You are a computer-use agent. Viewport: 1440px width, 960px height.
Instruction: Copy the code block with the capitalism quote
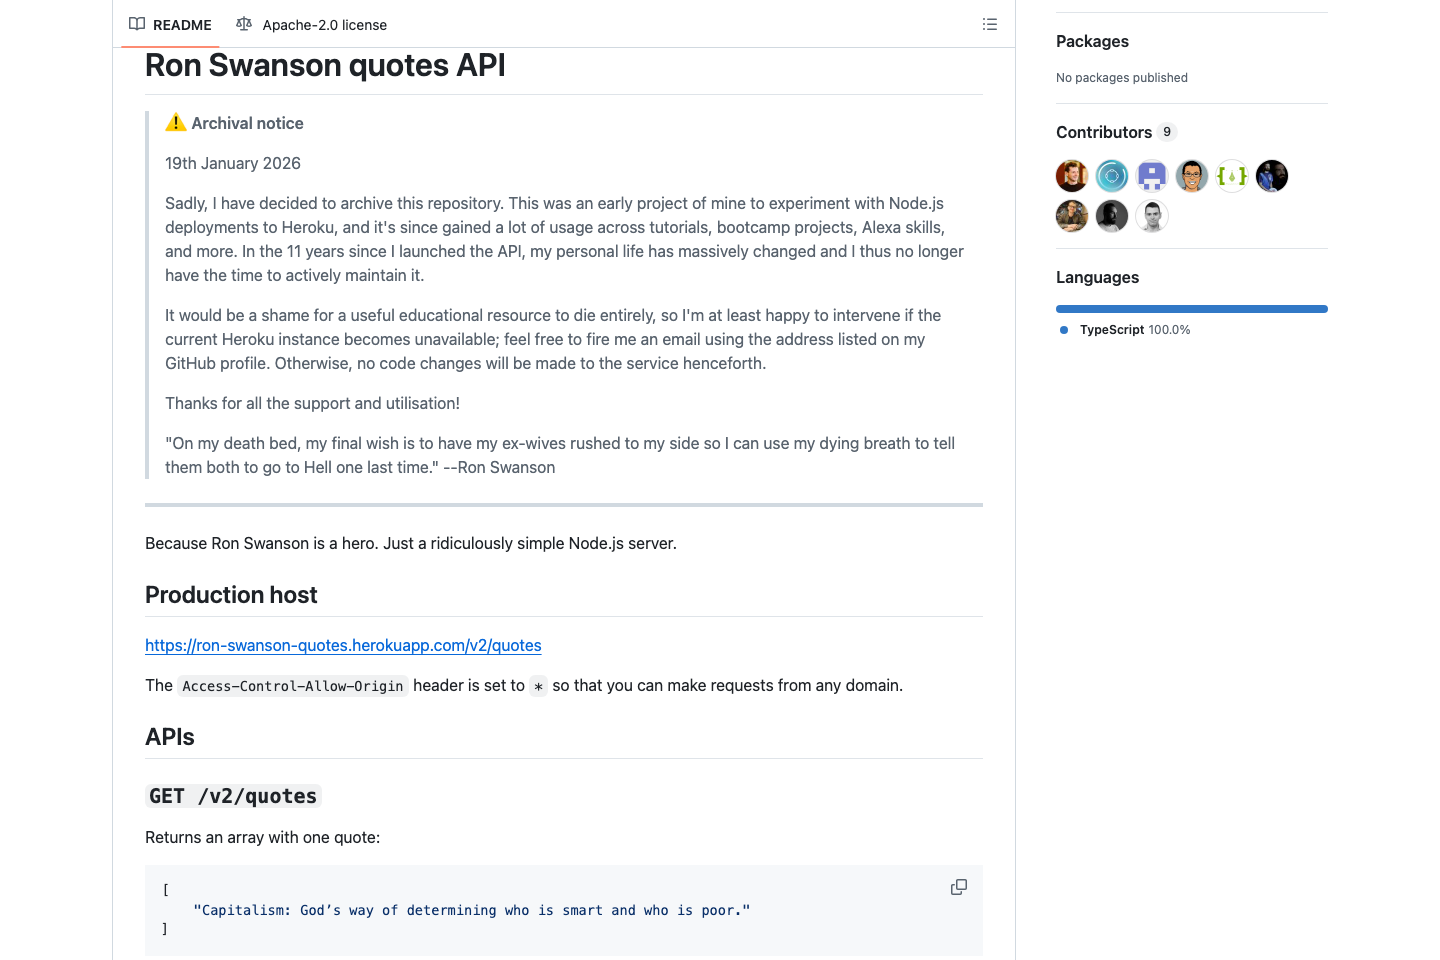click(958, 887)
